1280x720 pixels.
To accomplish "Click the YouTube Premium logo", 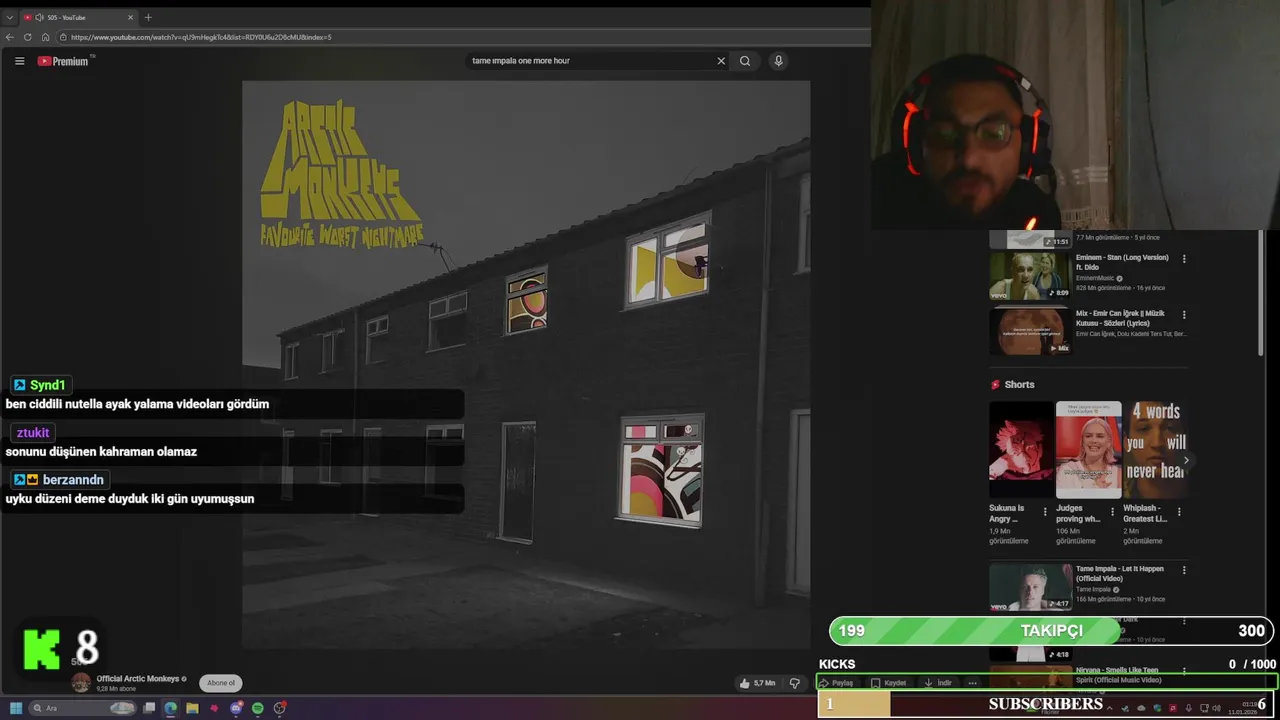I will 65,61.
